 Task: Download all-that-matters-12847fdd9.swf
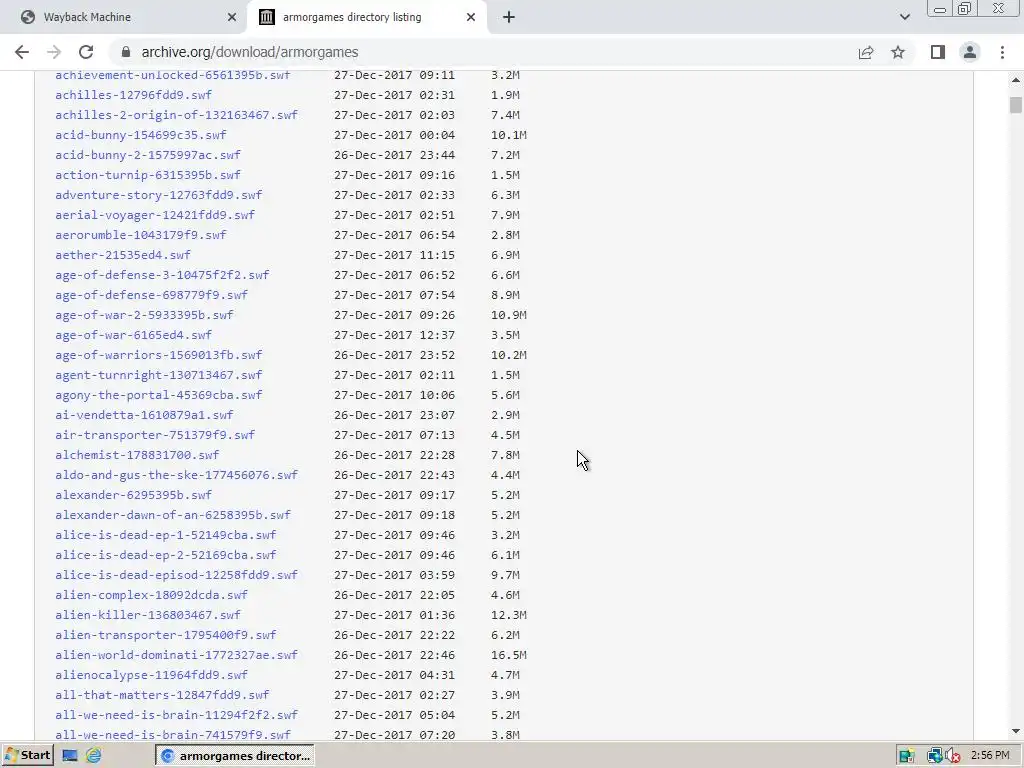[x=162, y=695]
